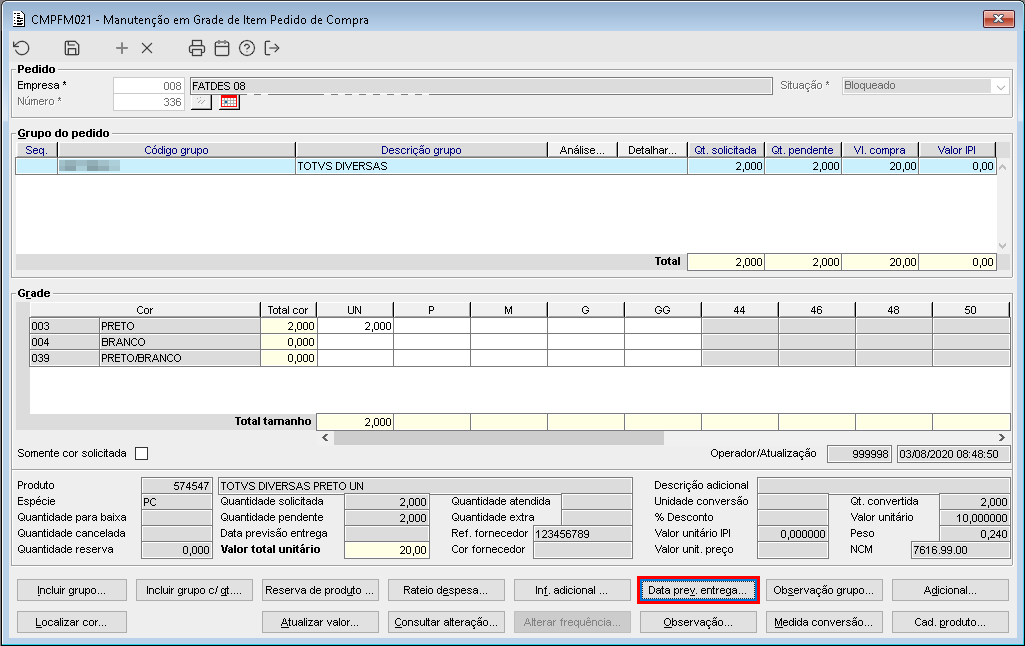The width and height of the screenshot is (1025, 646).
Task: Click the P size cell of the BRANCO row
Action: click(431, 342)
